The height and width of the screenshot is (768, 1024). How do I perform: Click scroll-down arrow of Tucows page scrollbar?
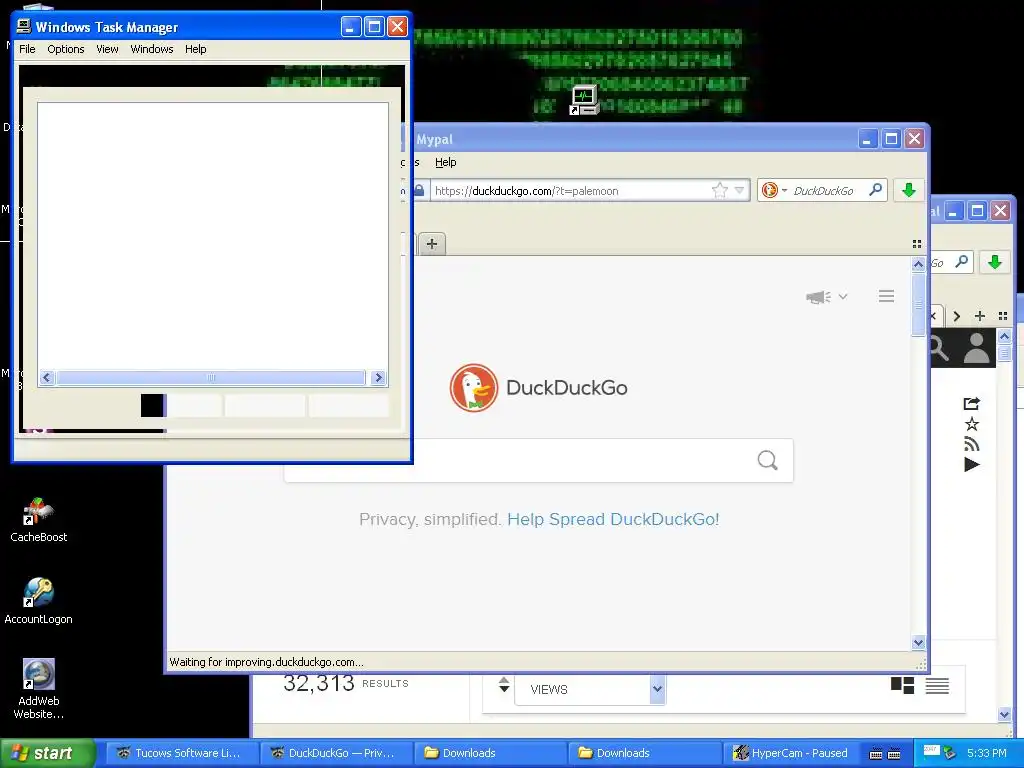[1004, 714]
